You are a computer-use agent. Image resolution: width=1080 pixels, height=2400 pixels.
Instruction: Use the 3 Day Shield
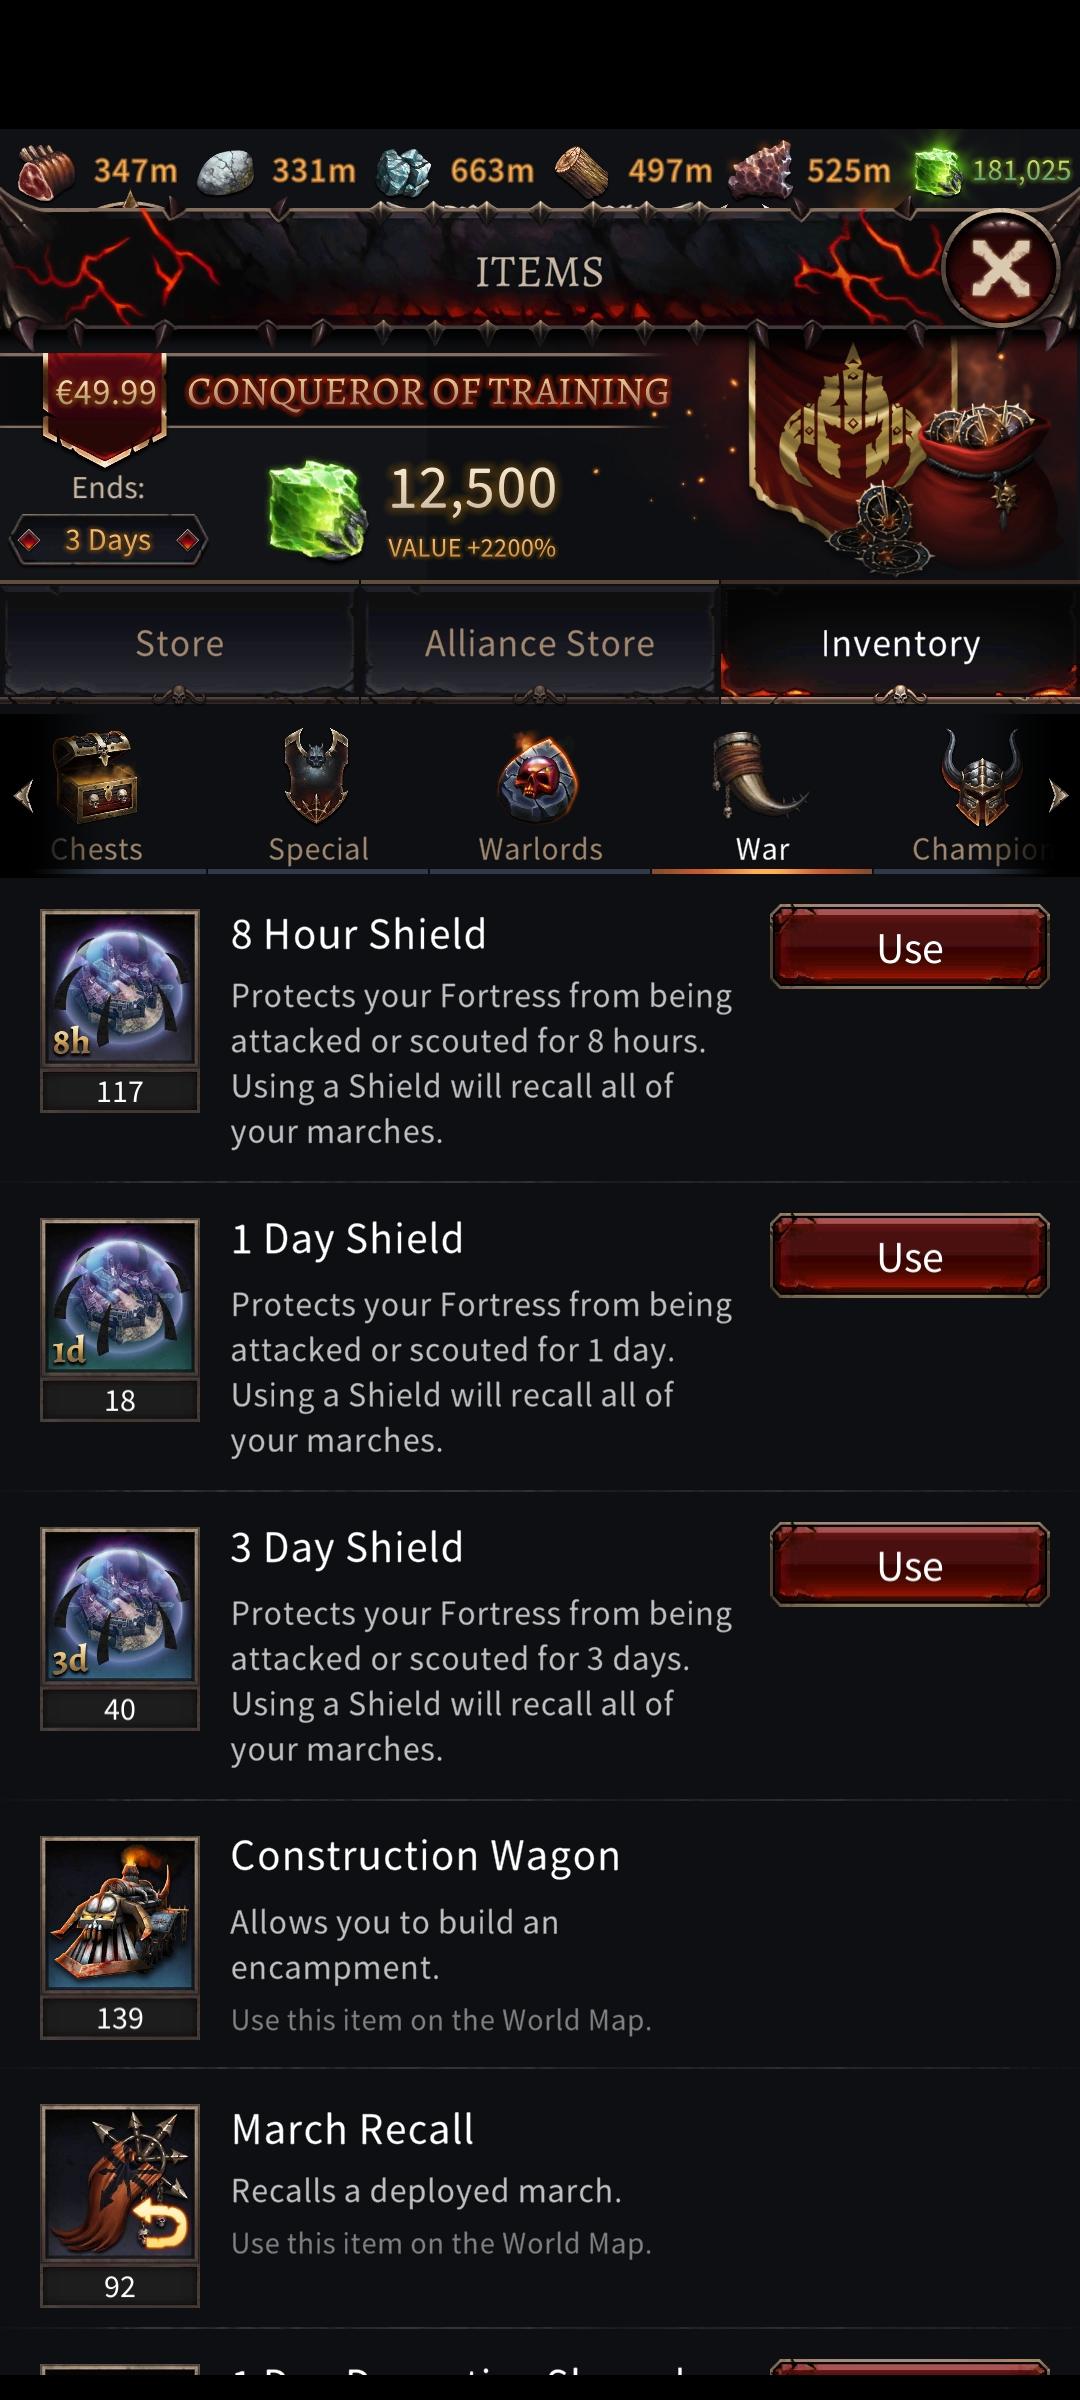pyautogui.click(x=909, y=1565)
